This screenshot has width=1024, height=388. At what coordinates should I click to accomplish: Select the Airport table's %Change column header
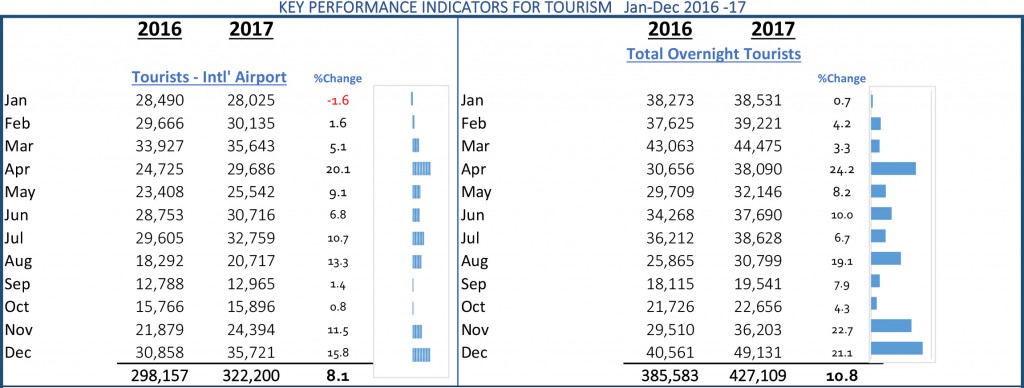338,78
